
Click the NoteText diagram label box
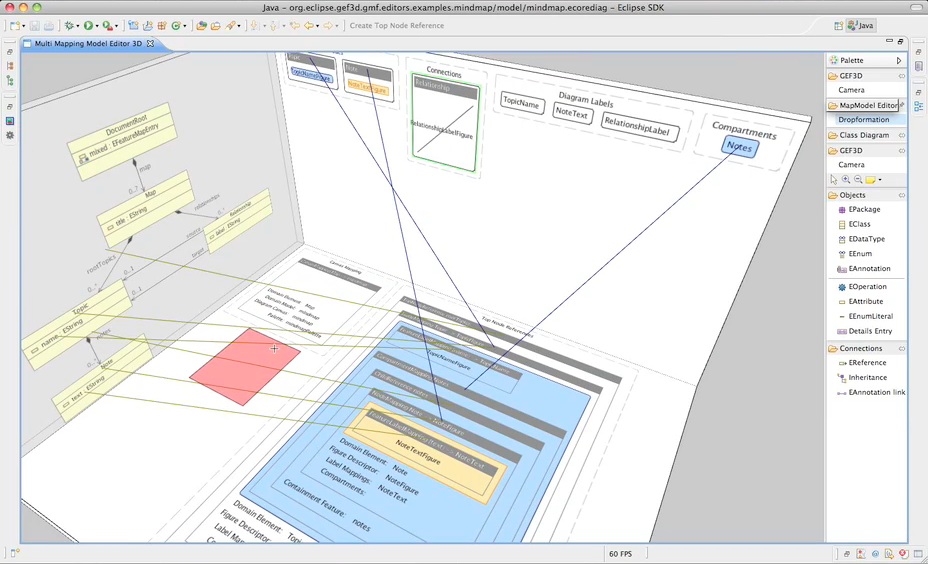[x=572, y=112]
